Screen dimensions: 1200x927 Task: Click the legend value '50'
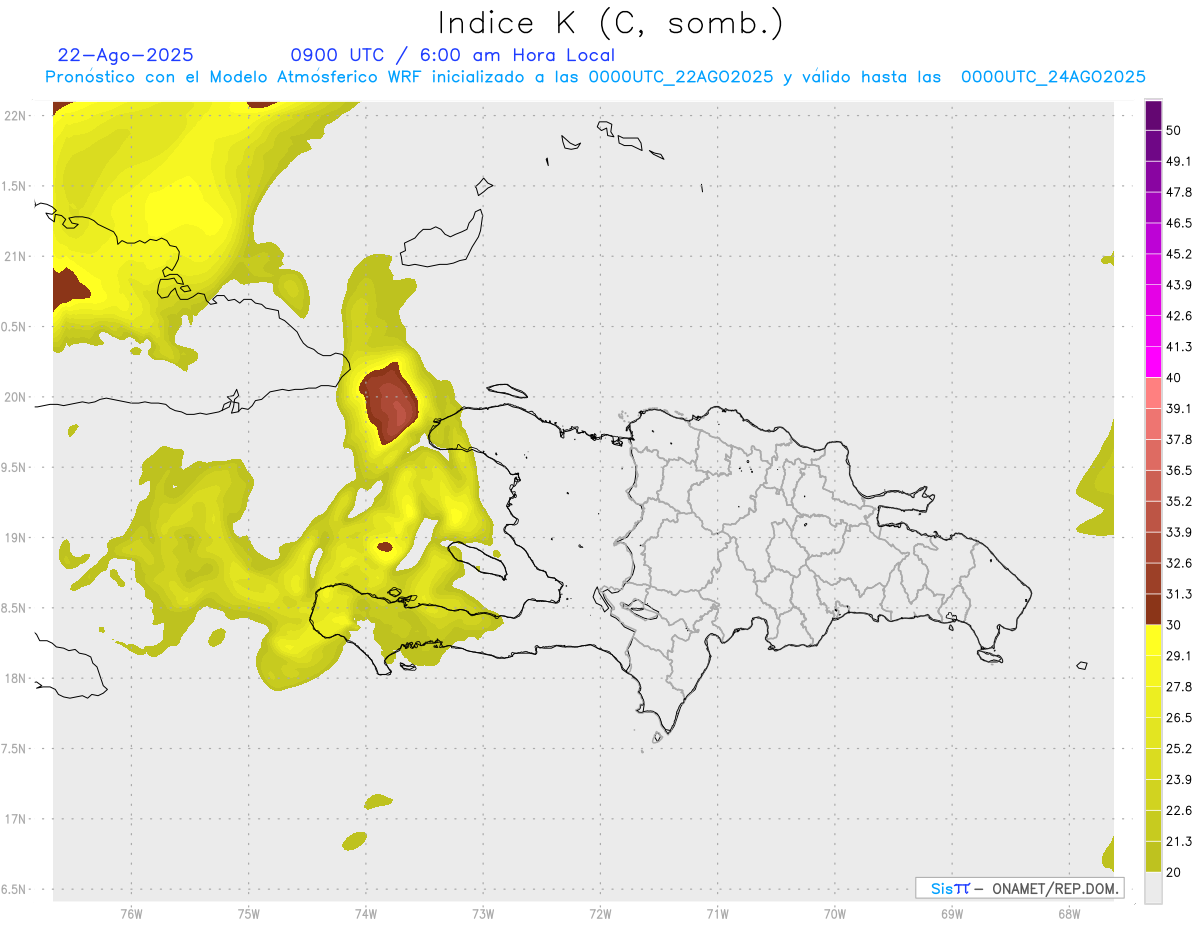1174,131
